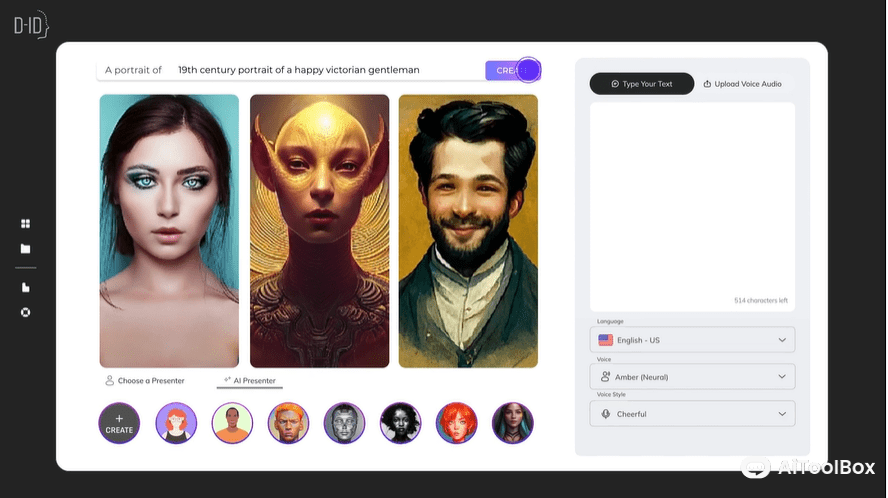
Task: Click the D-ID logo
Action: click(30, 25)
